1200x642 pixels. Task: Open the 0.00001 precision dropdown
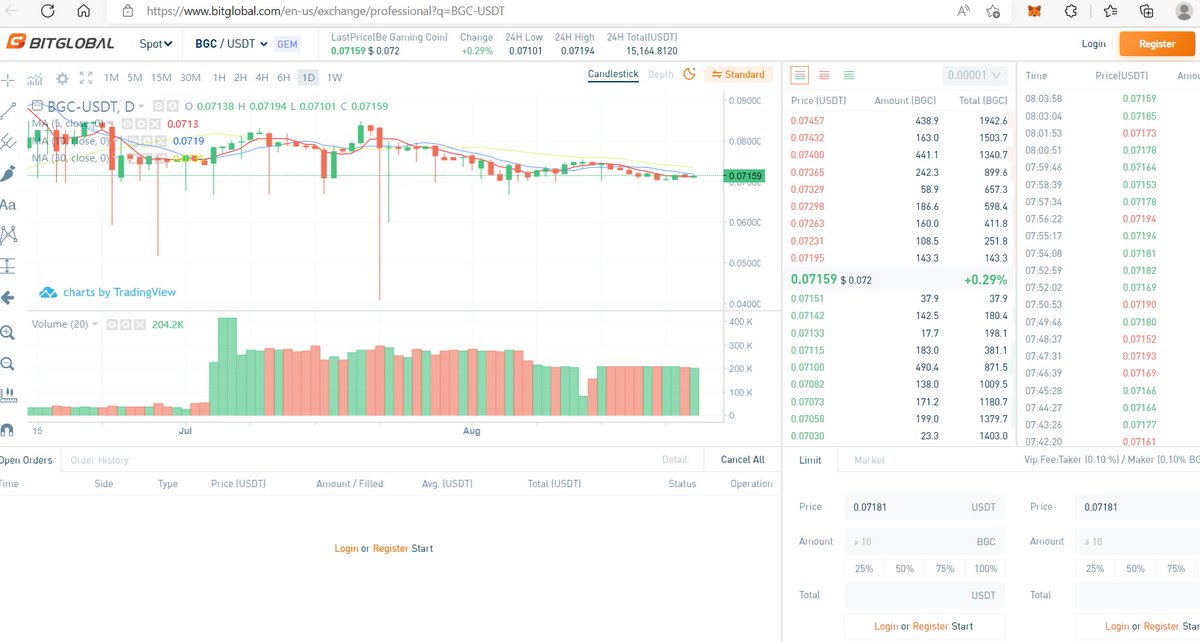(973, 75)
